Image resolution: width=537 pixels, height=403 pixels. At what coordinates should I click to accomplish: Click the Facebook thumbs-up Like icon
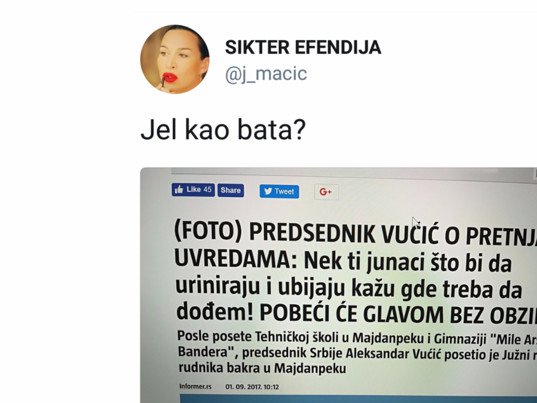(178, 190)
